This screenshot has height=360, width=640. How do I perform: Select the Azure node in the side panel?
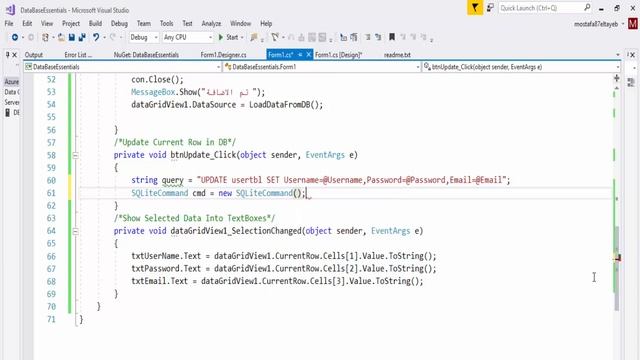pyautogui.click(x=11, y=82)
